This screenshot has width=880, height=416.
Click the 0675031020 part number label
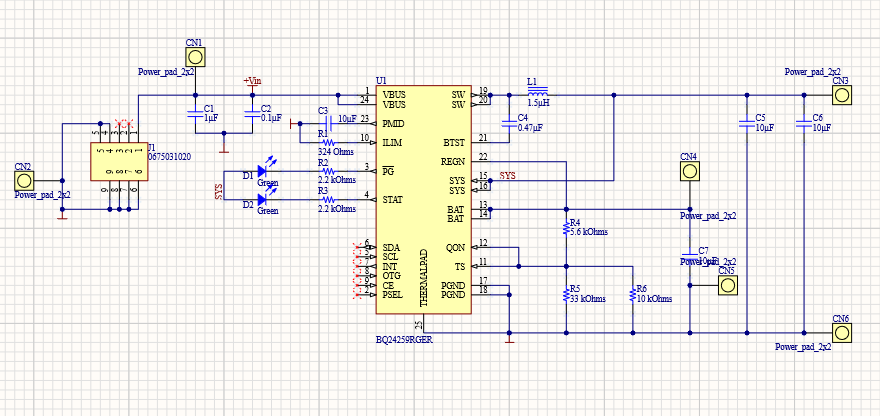point(169,157)
